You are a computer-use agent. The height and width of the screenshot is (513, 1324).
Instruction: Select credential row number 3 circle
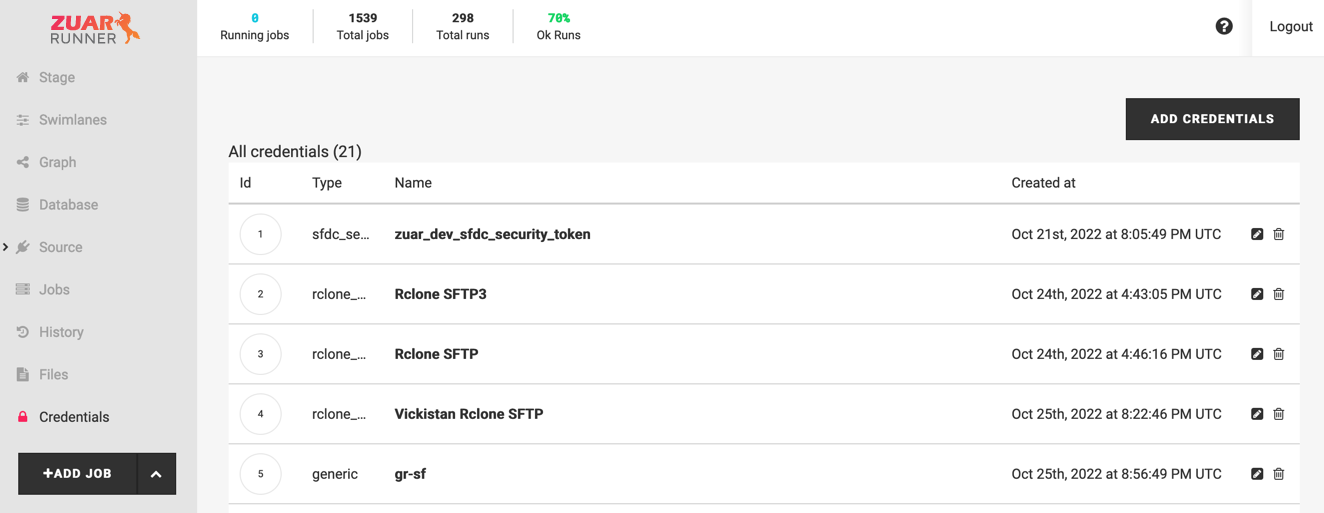coord(260,354)
